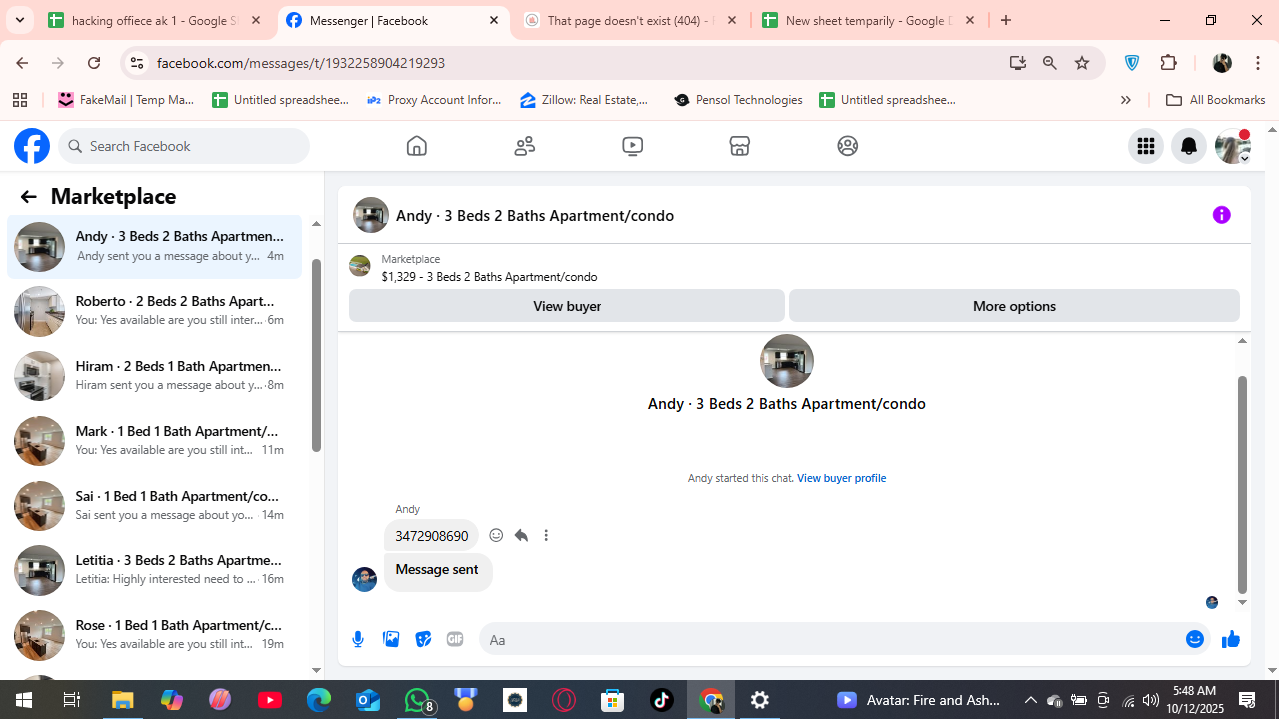Switch to the hacking offiece ak 1 tab
Screen dimensions: 1279x719
coord(155,20)
